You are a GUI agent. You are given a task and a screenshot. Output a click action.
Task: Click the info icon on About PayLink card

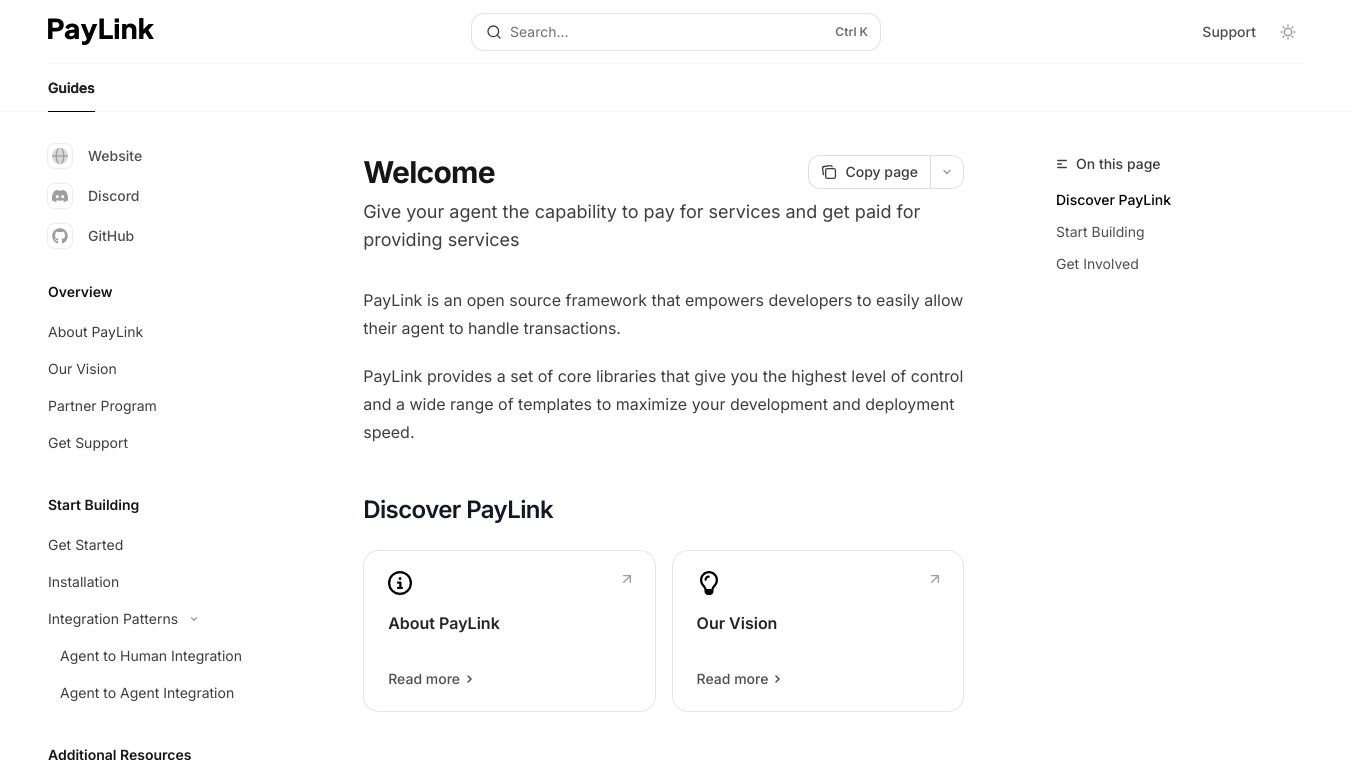pos(400,583)
